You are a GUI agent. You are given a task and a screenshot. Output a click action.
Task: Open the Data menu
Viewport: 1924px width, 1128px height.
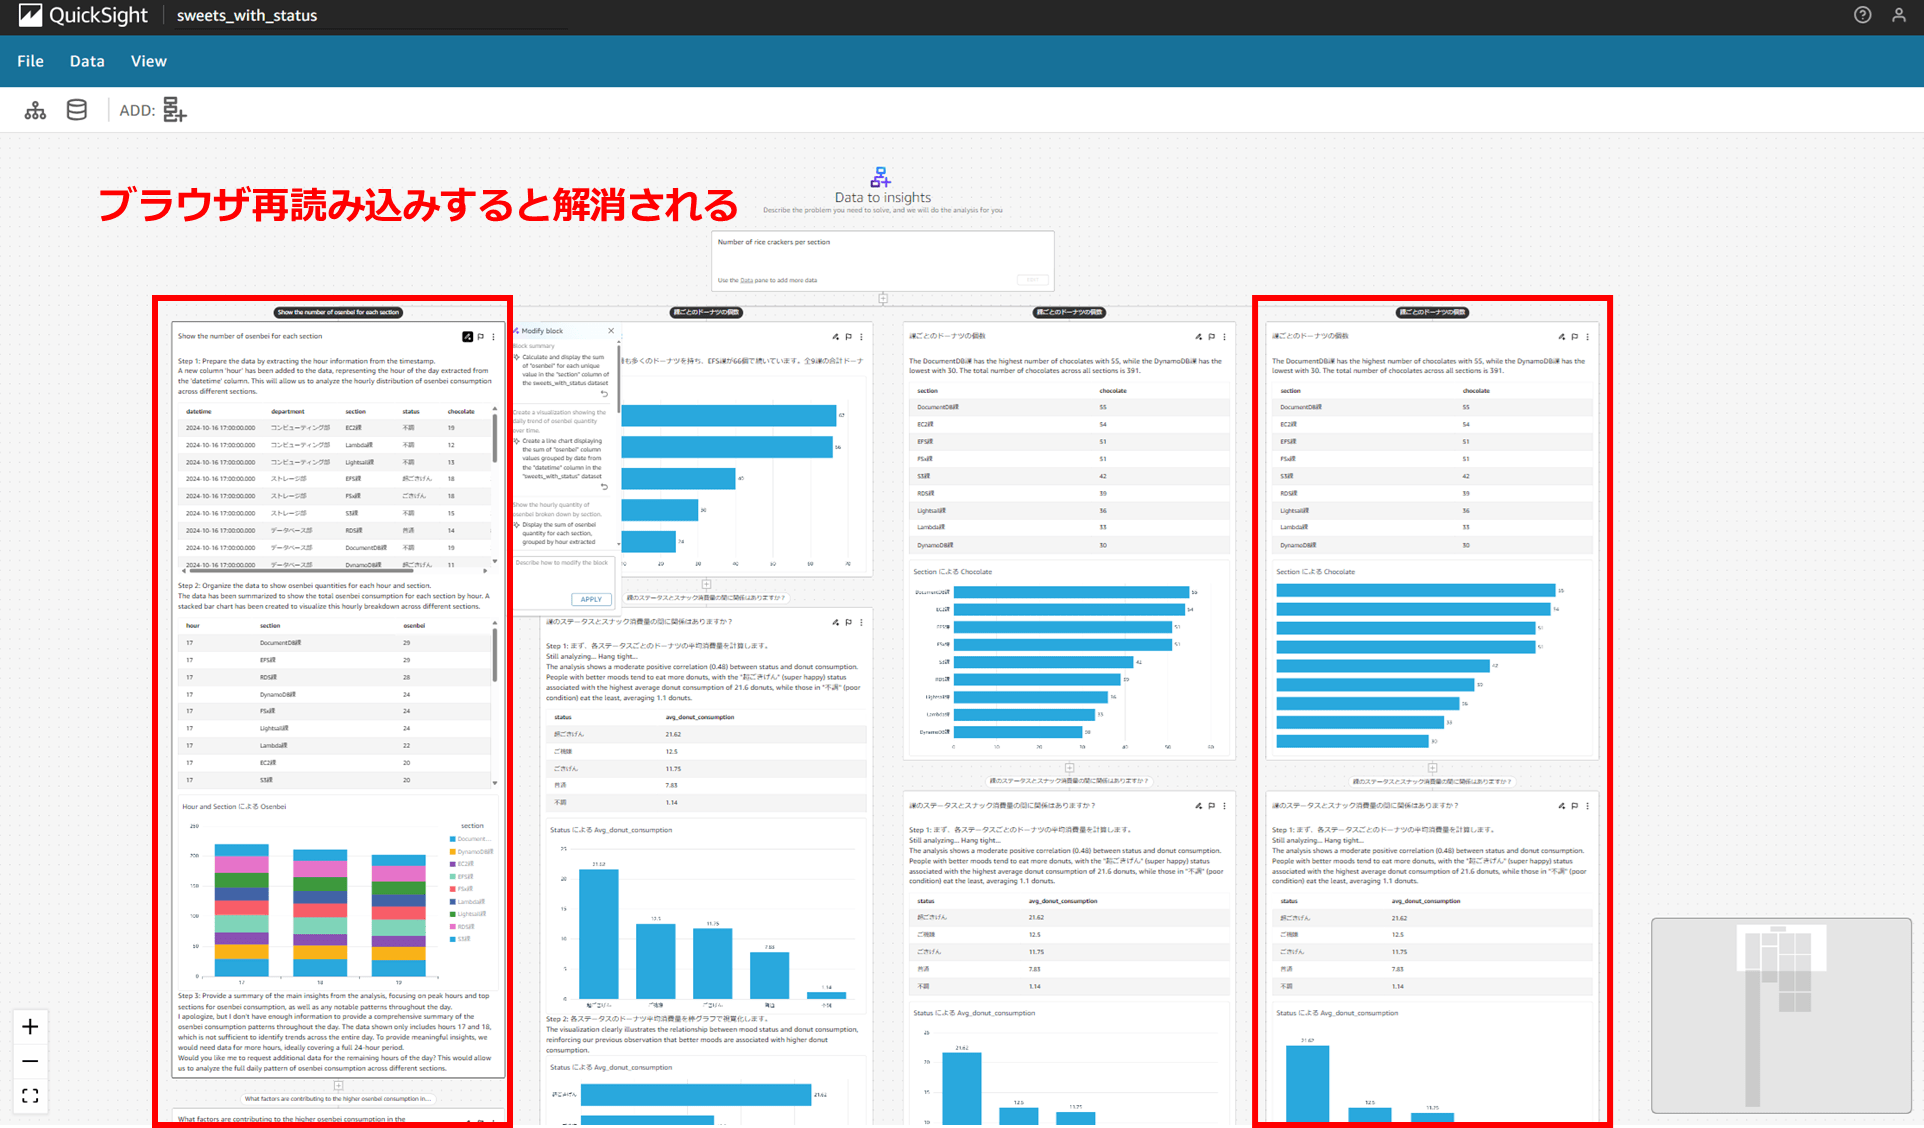[x=87, y=61]
